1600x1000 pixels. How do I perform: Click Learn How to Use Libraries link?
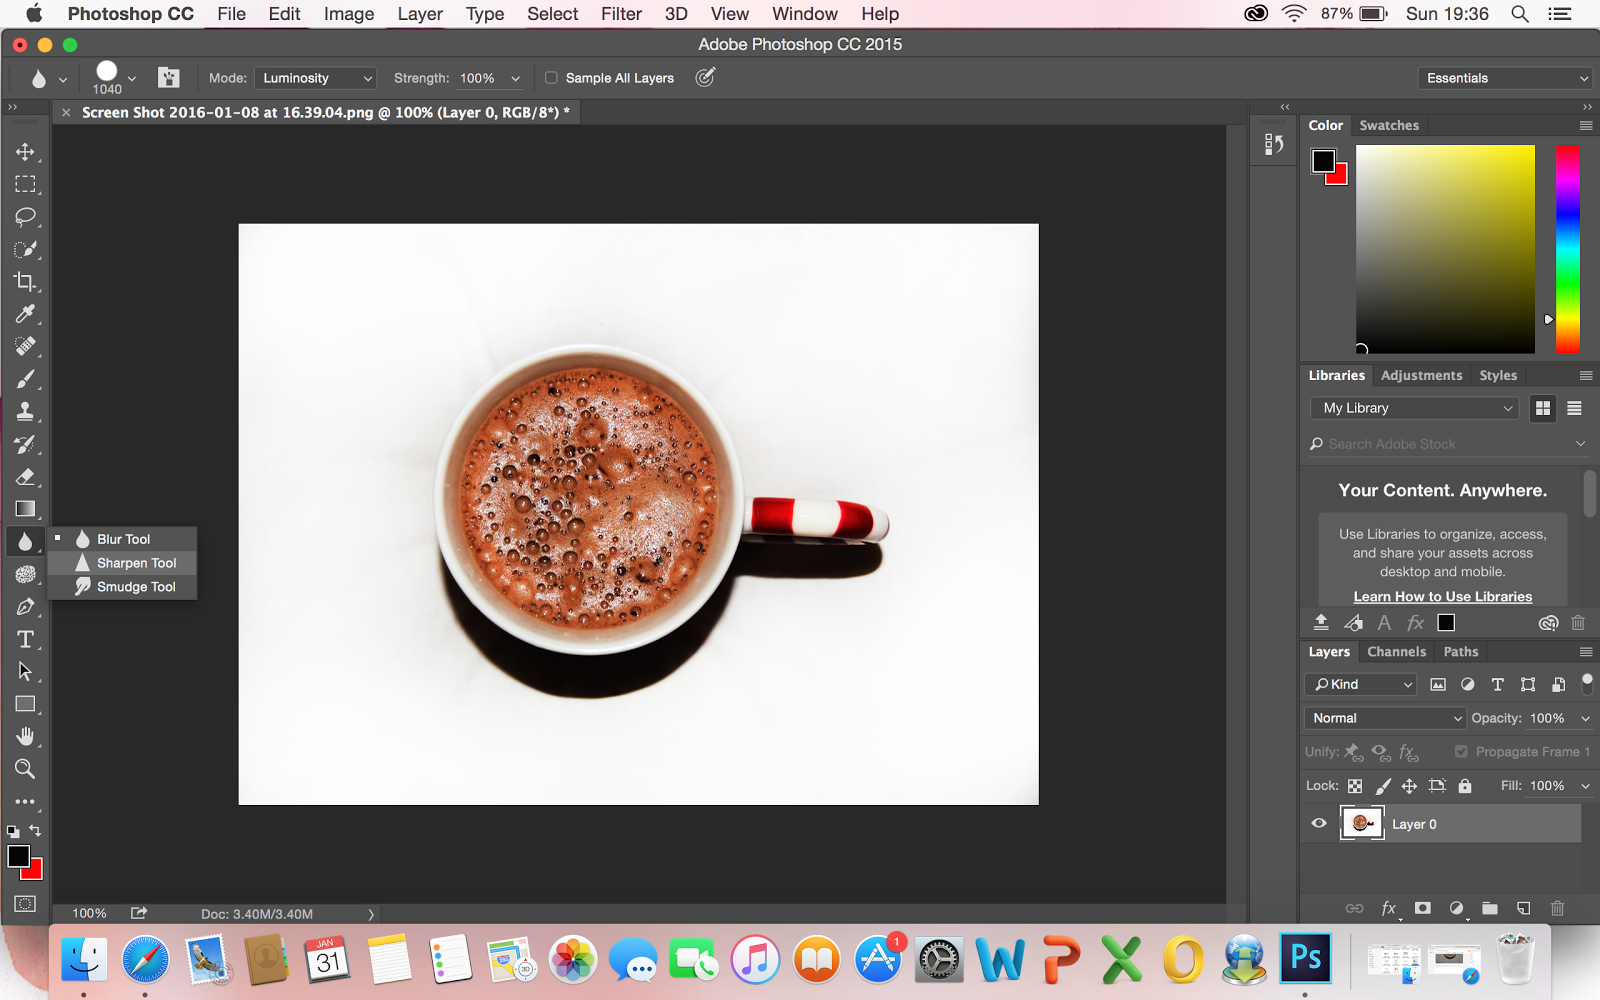(1442, 597)
